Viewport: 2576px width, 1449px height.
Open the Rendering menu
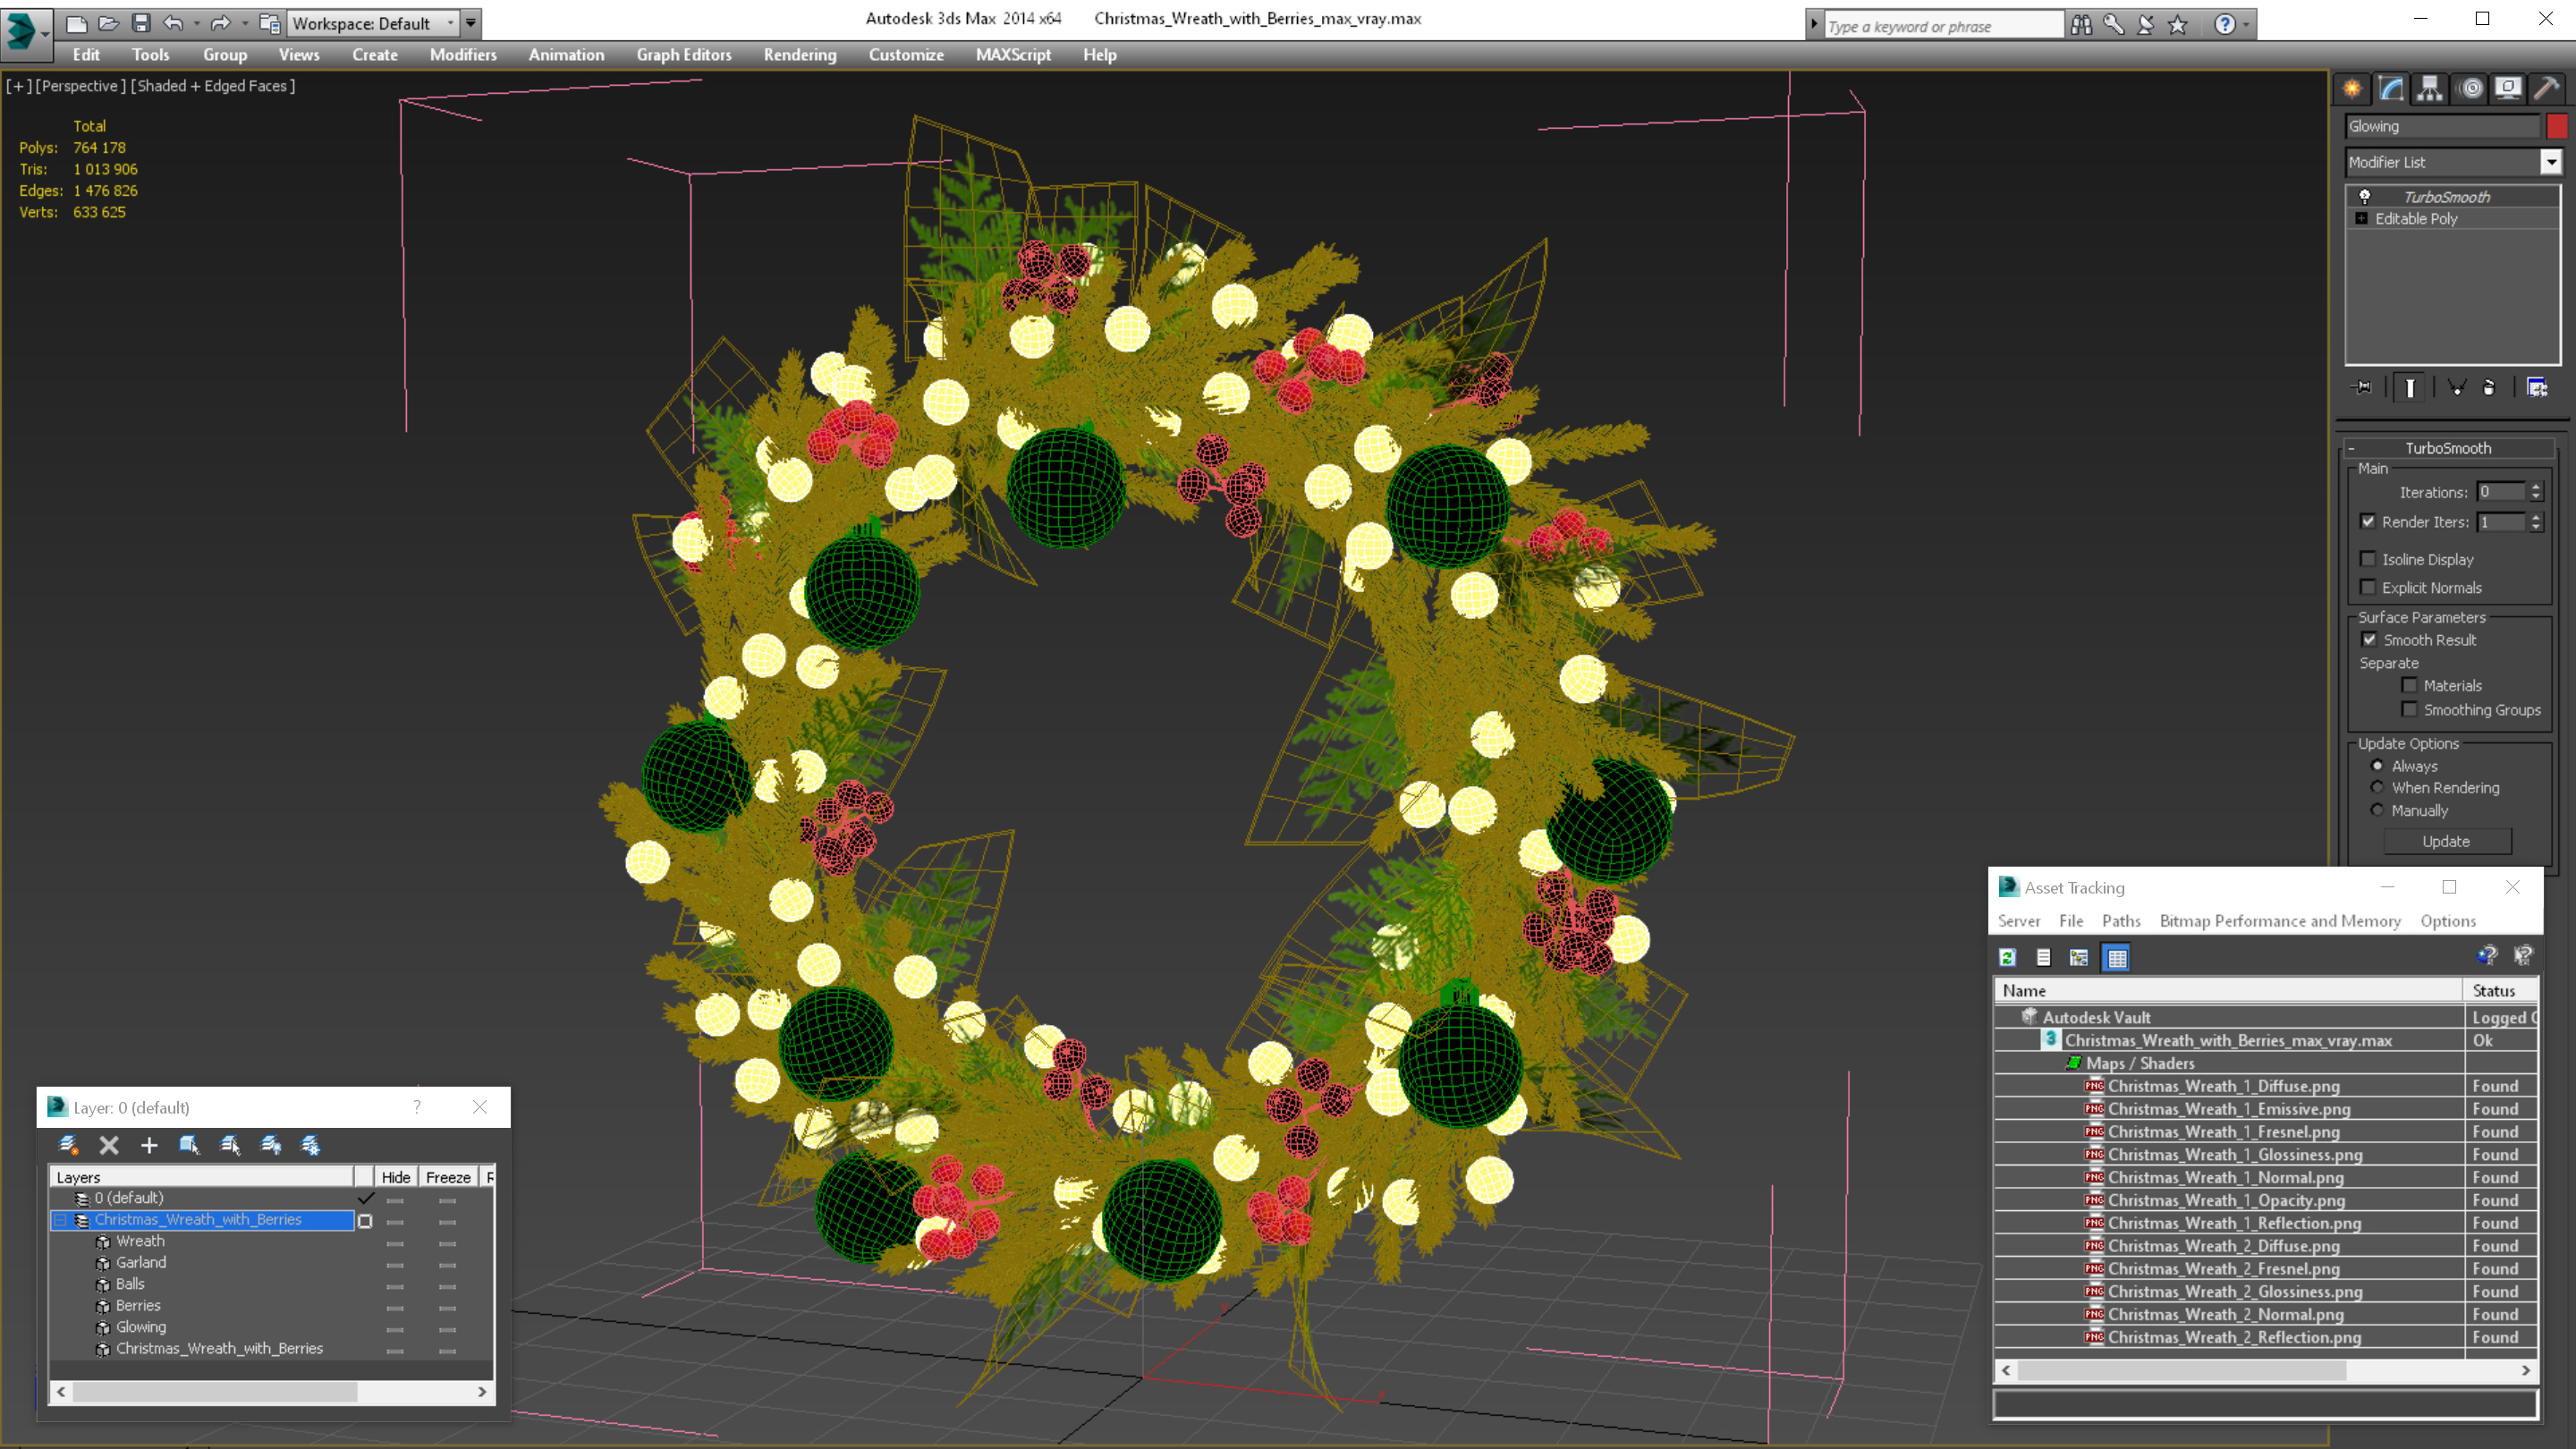800,55
